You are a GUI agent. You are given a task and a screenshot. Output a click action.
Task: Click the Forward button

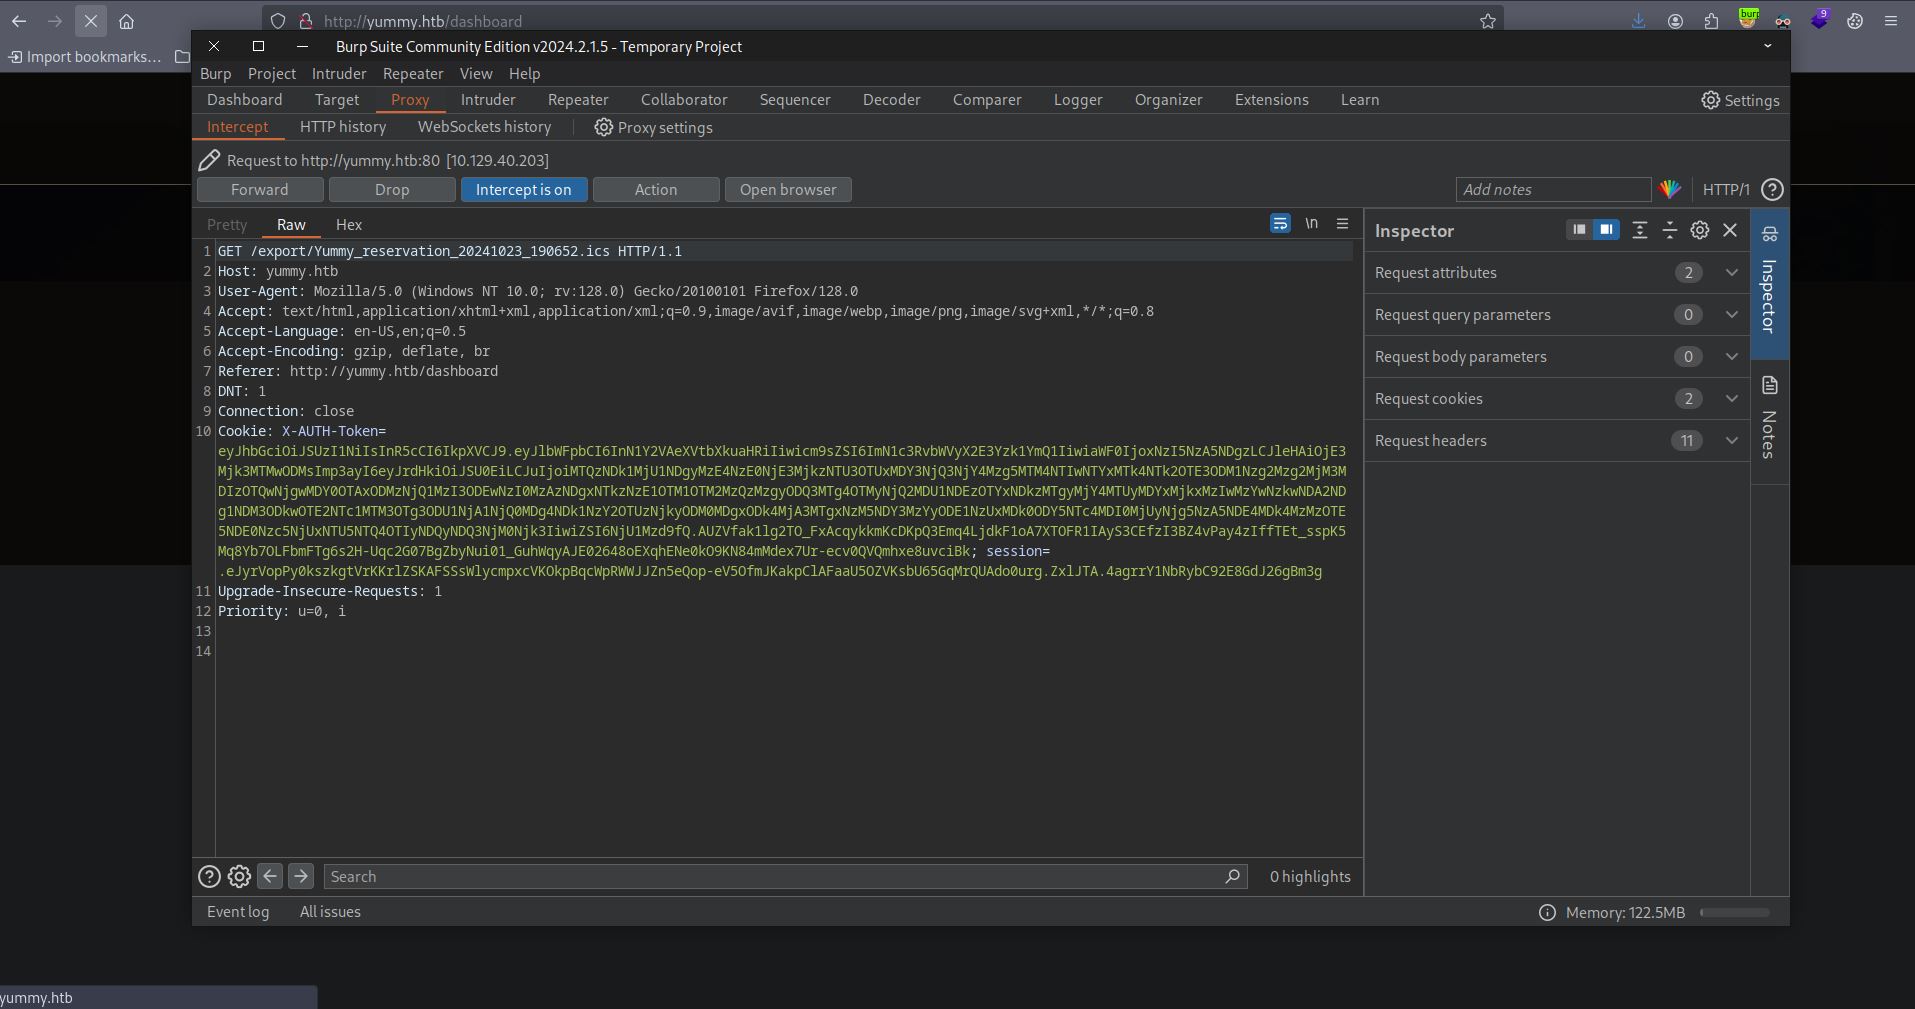pos(259,190)
